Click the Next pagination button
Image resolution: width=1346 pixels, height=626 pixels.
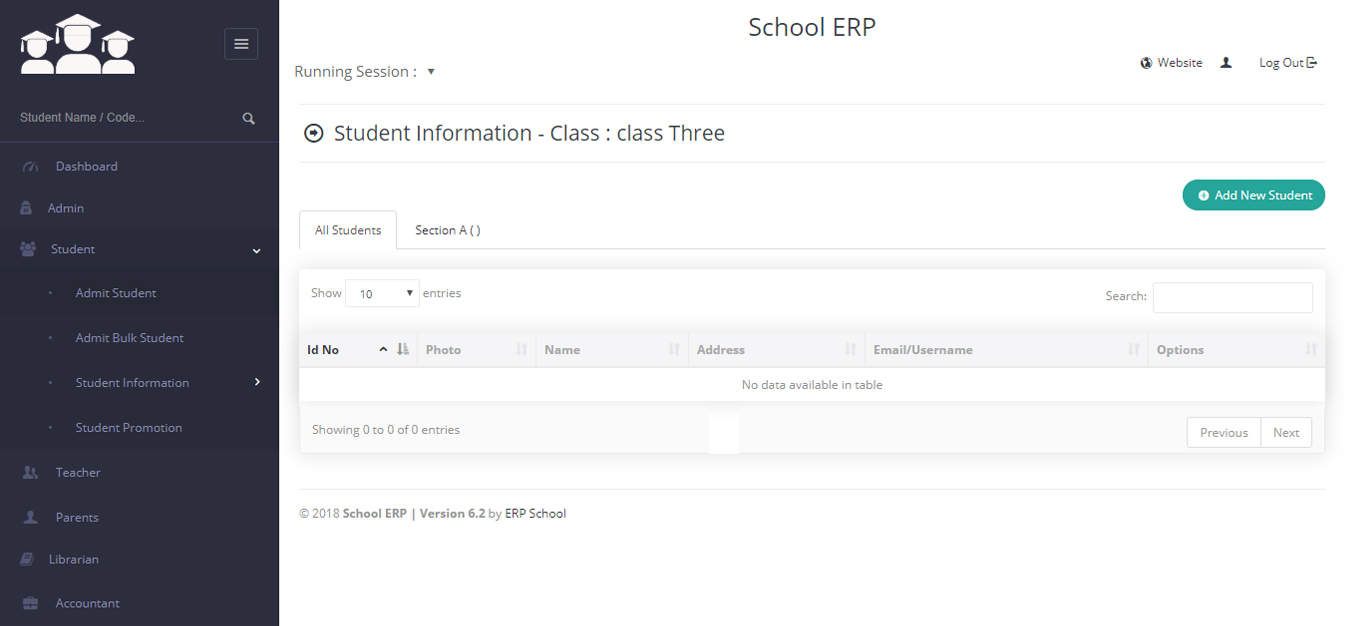[x=1286, y=433]
